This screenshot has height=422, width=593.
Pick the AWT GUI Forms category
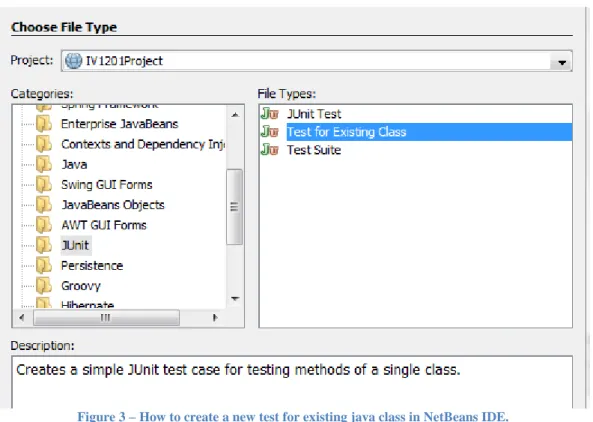point(104,225)
